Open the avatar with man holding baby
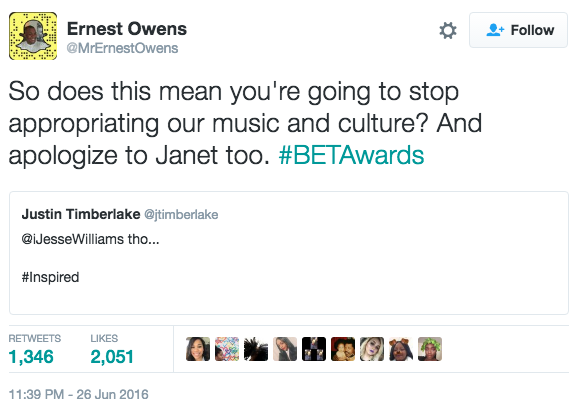Viewport: 580px width, 399px height. click(x=343, y=349)
